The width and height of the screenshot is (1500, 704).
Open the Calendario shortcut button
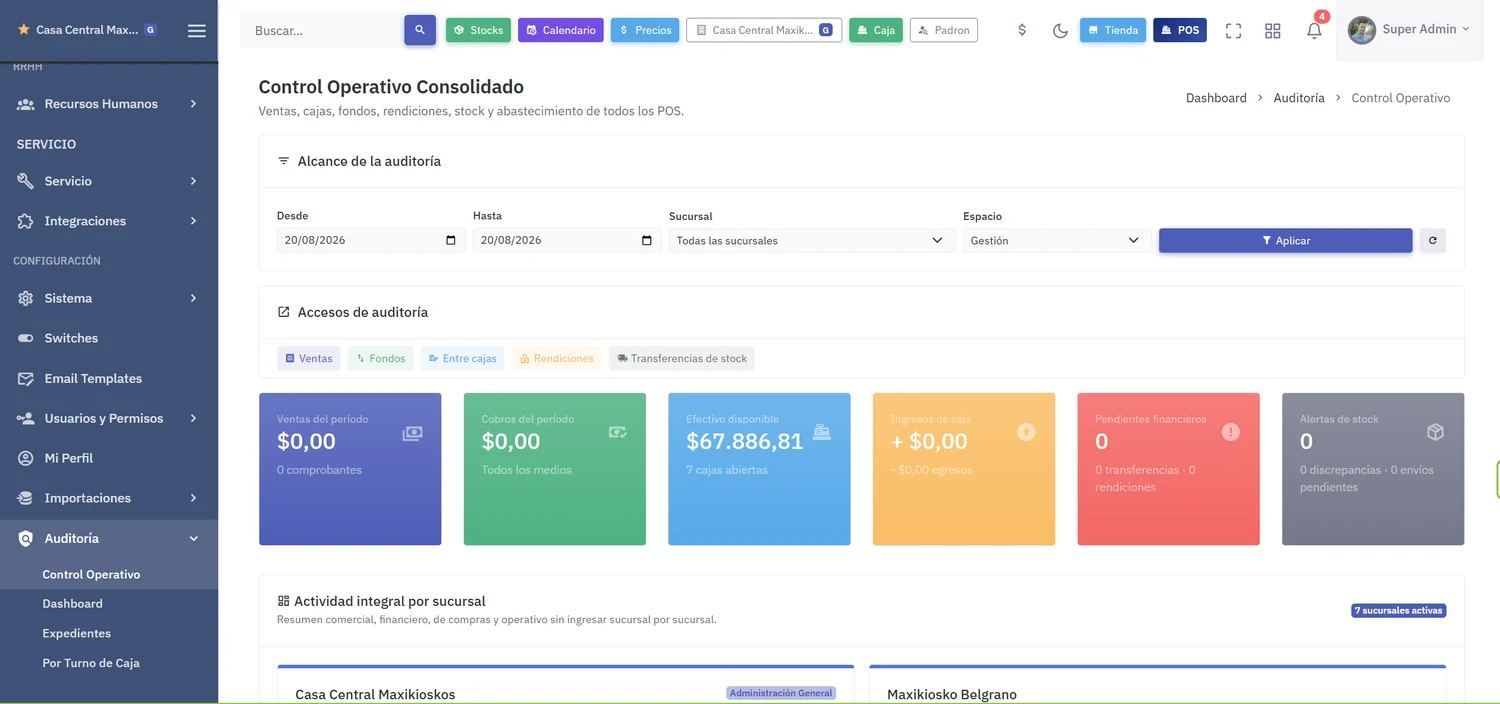coord(560,30)
